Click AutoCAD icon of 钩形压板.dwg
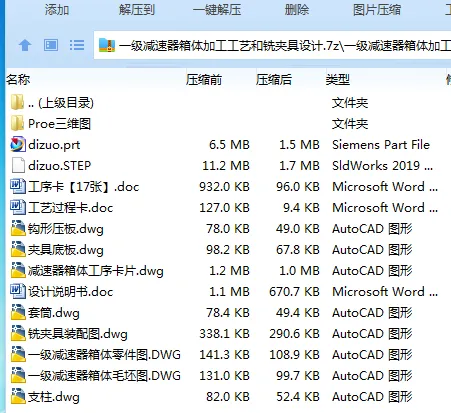Viewport: 451px width, 413px height. [18, 229]
